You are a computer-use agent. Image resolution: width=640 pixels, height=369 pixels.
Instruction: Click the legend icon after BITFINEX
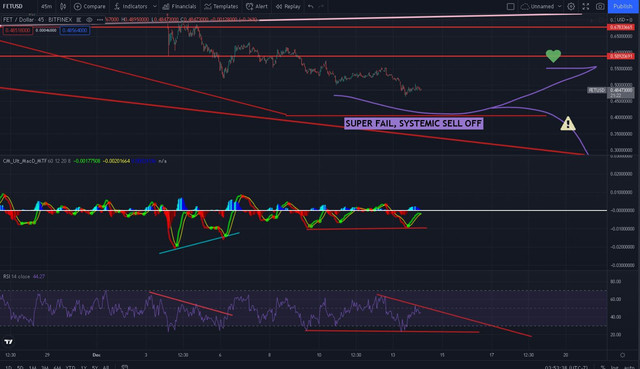coord(79,20)
